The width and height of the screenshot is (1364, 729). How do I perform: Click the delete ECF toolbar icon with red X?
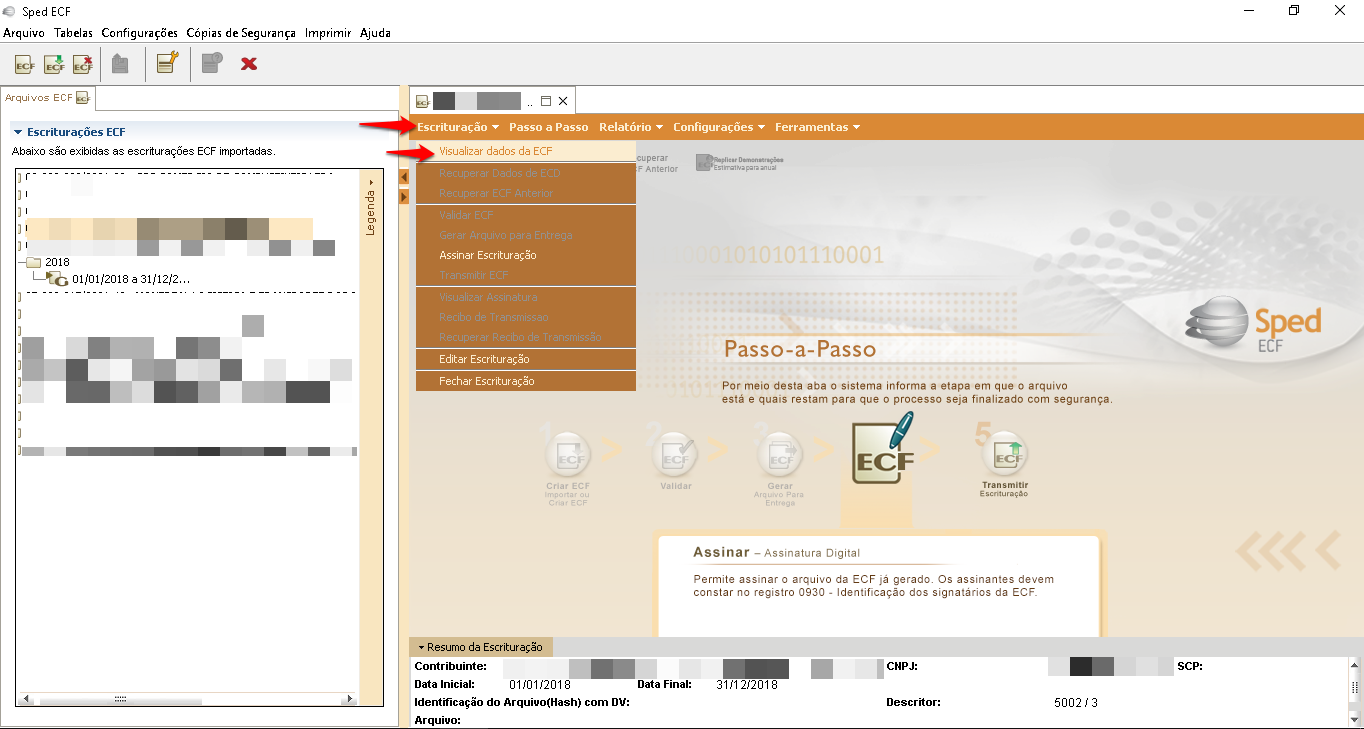click(x=83, y=64)
